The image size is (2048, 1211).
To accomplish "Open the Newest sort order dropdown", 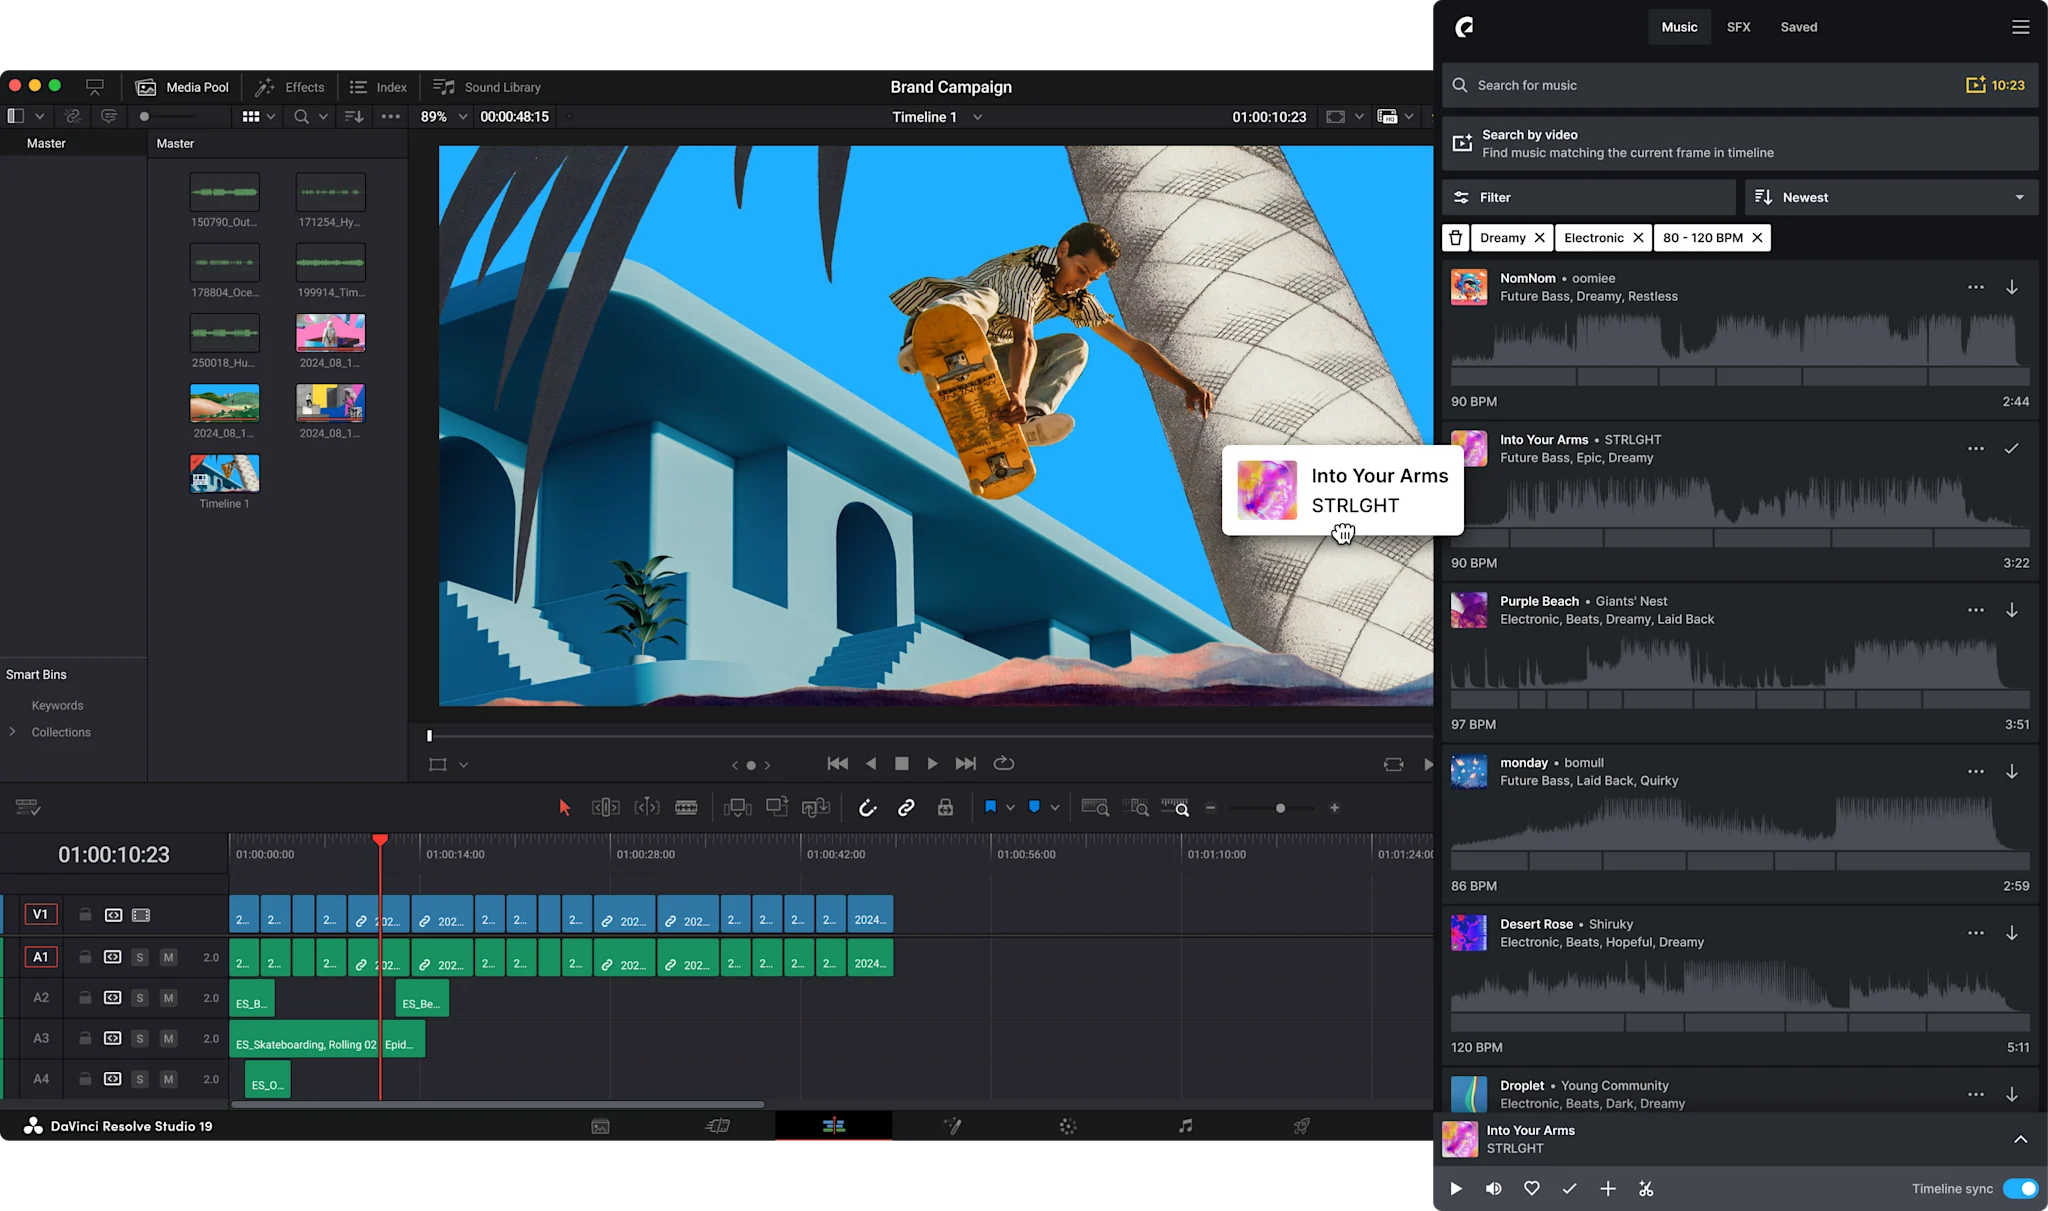I will coord(1889,197).
